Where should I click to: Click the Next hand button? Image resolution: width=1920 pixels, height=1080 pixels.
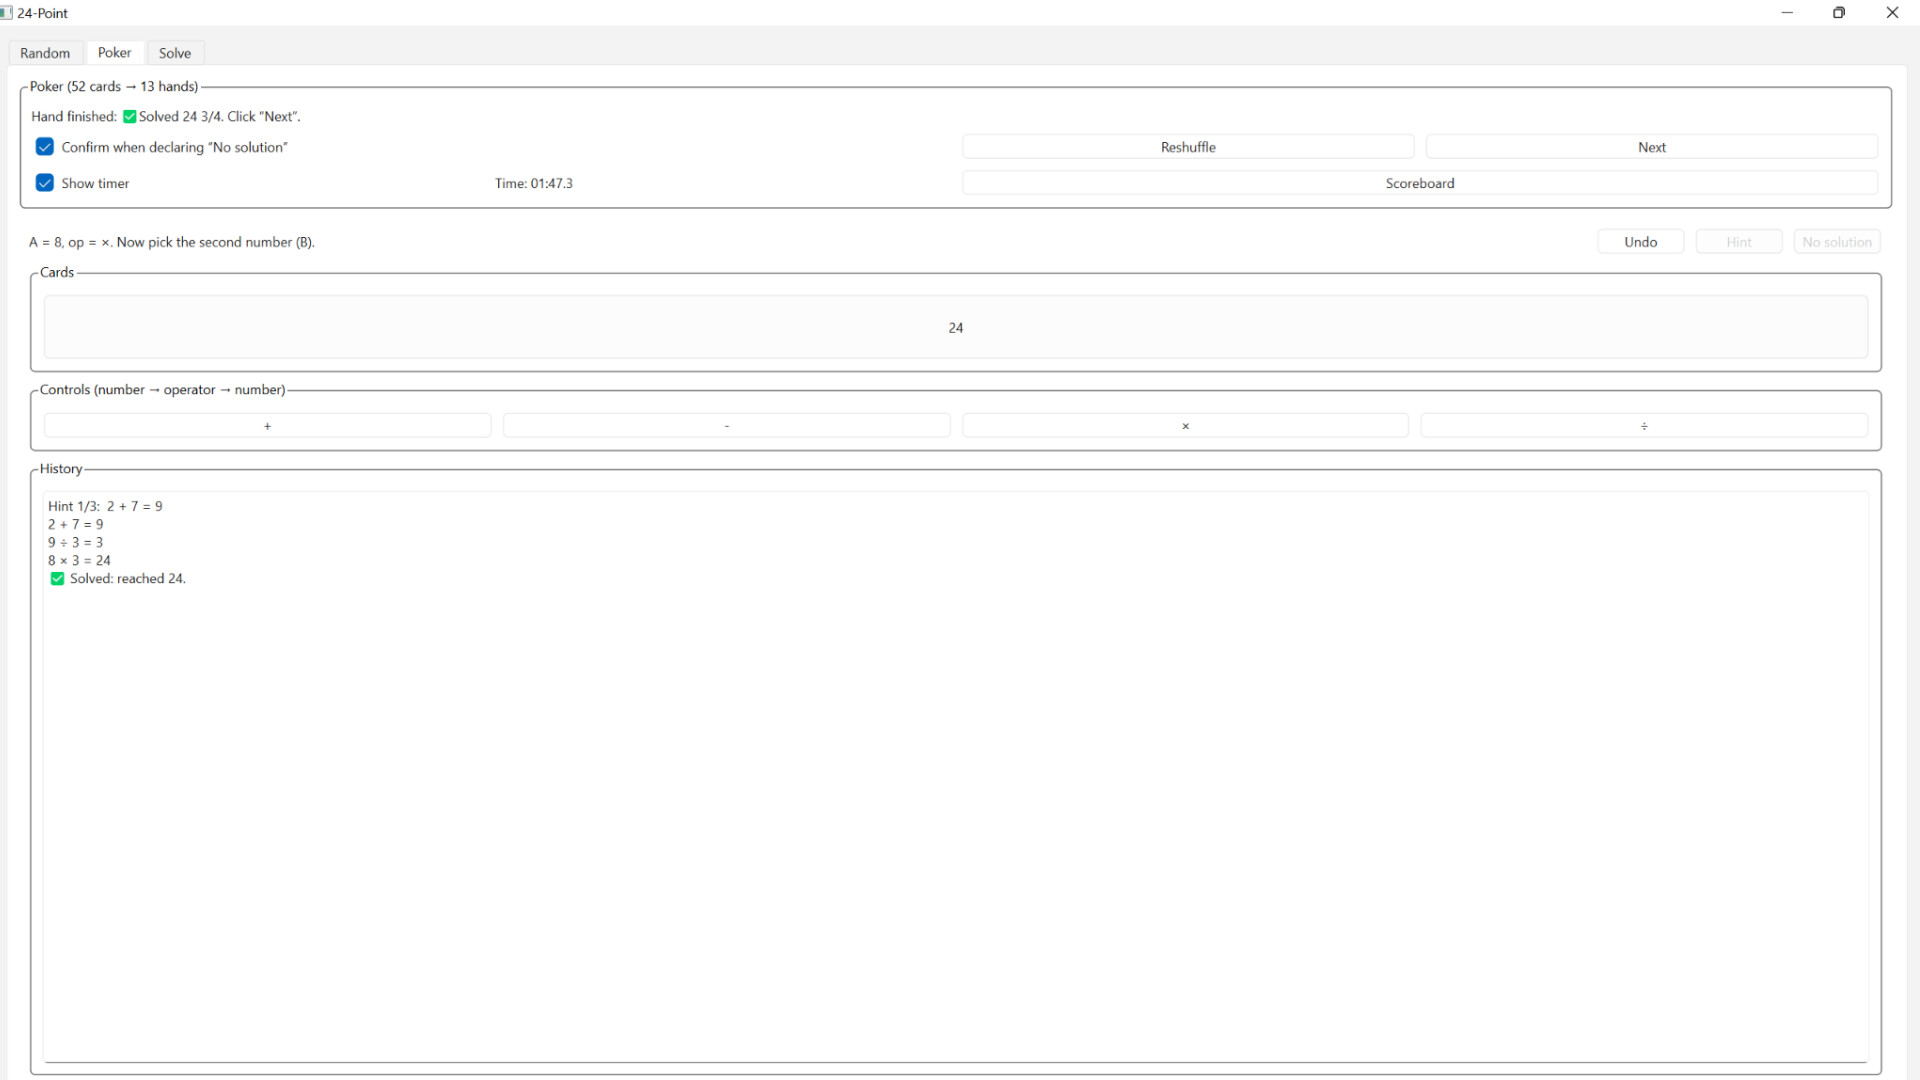point(1651,147)
